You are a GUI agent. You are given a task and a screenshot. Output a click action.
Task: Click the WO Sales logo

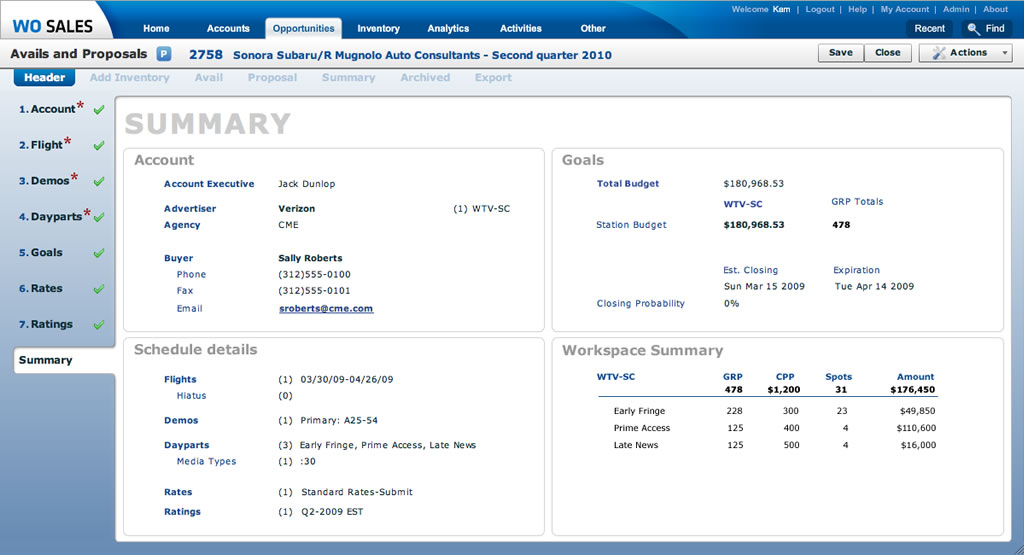point(52,27)
